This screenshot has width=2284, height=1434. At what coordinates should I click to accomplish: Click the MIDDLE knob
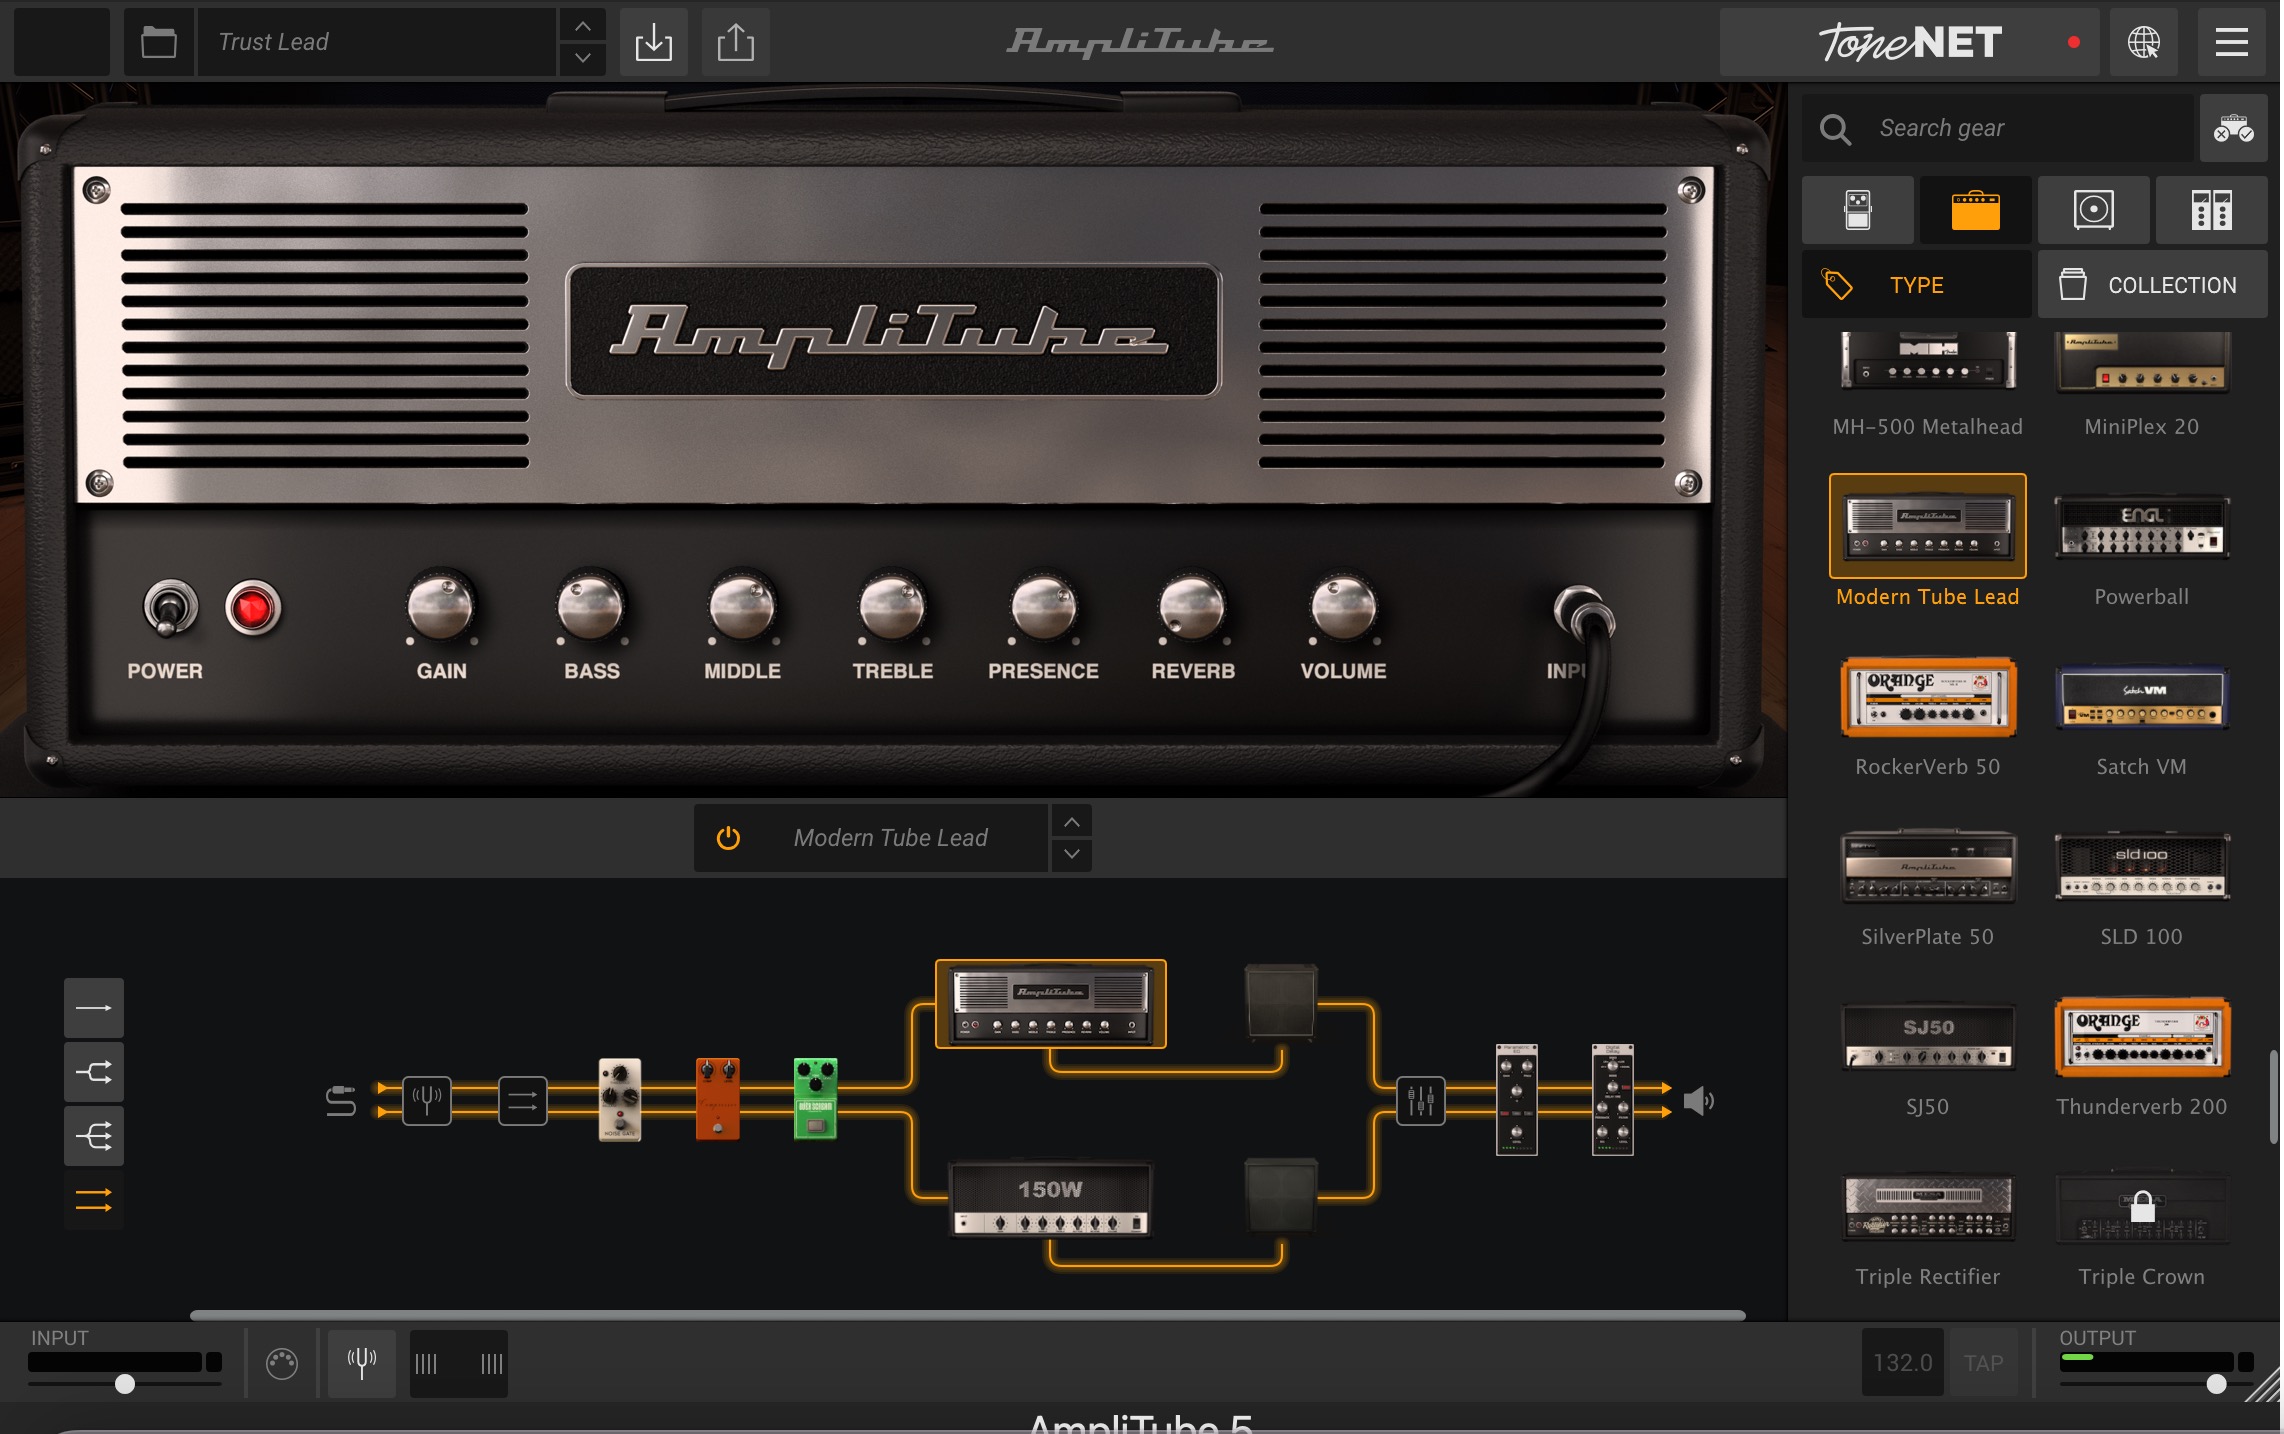[x=742, y=607]
